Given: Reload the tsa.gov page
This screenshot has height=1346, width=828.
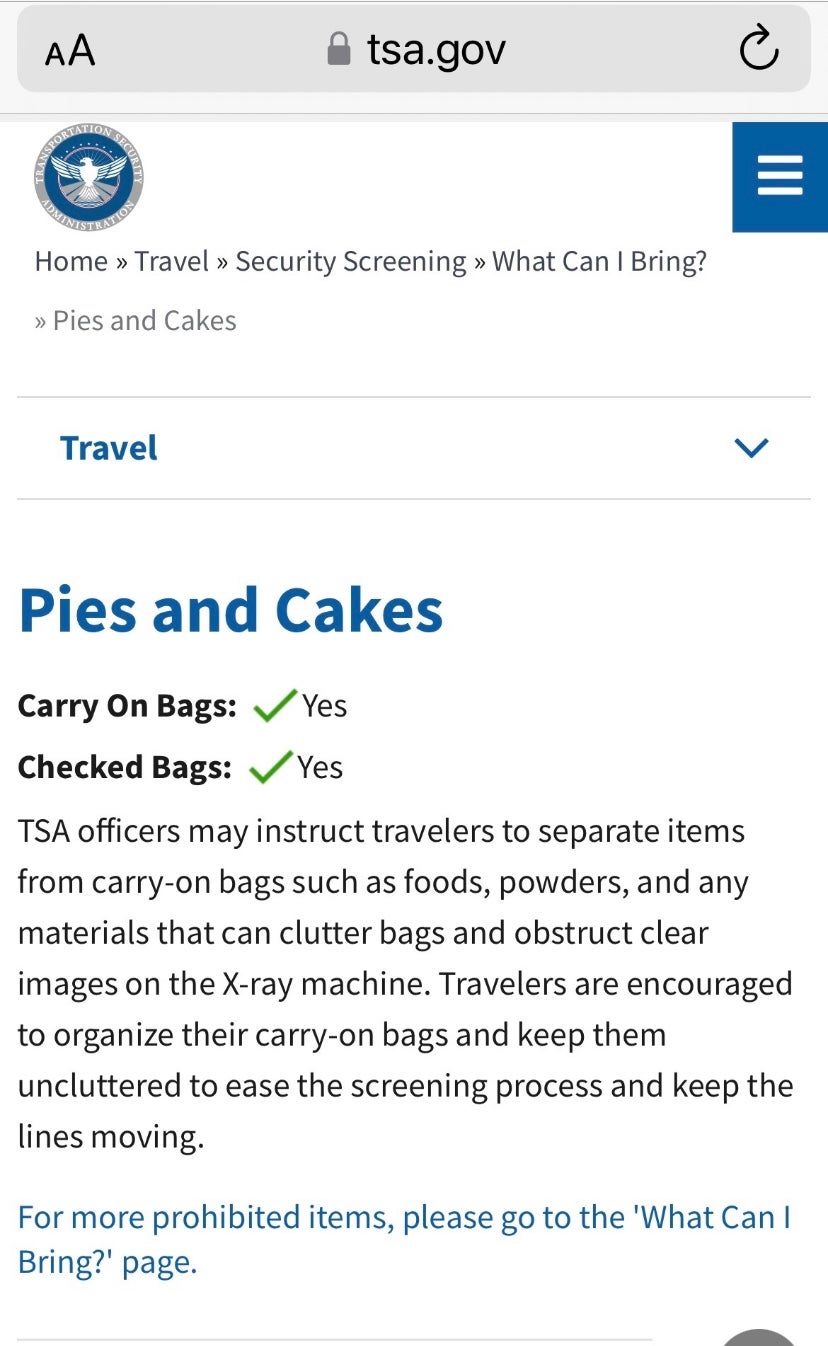Looking at the screenshot, I should (758, 49).
